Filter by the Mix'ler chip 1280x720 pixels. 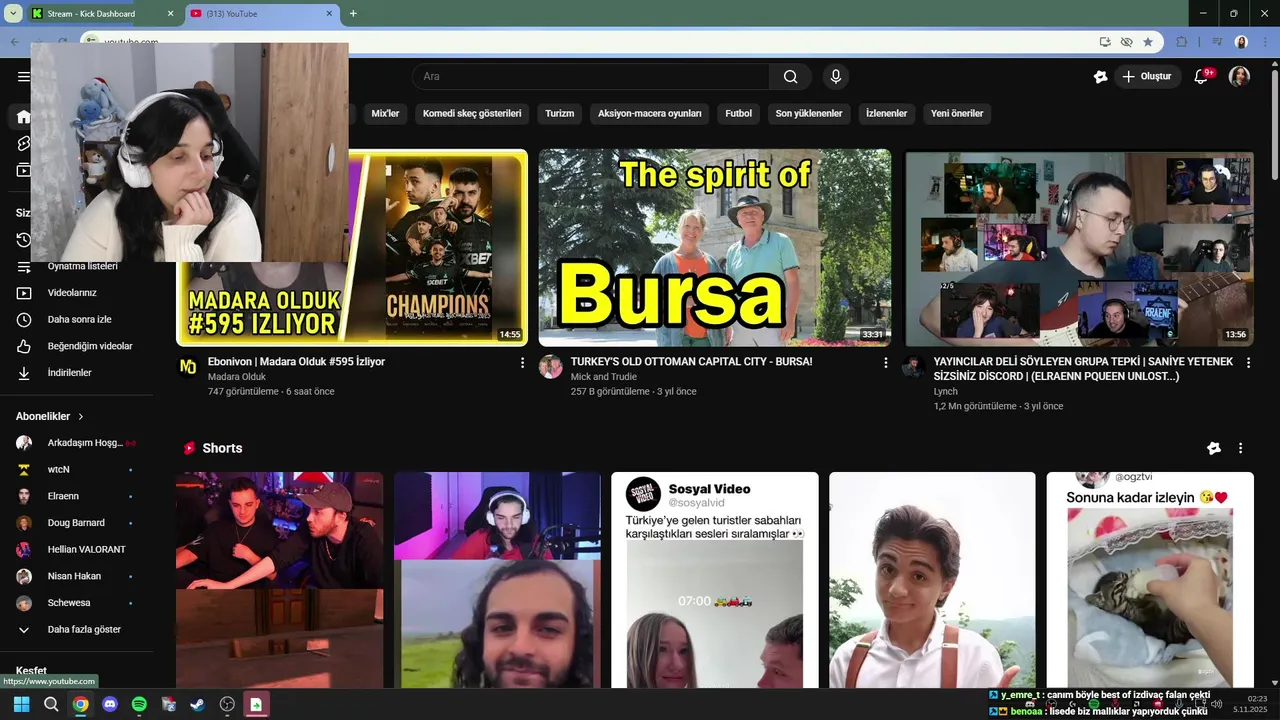point(385,113)
